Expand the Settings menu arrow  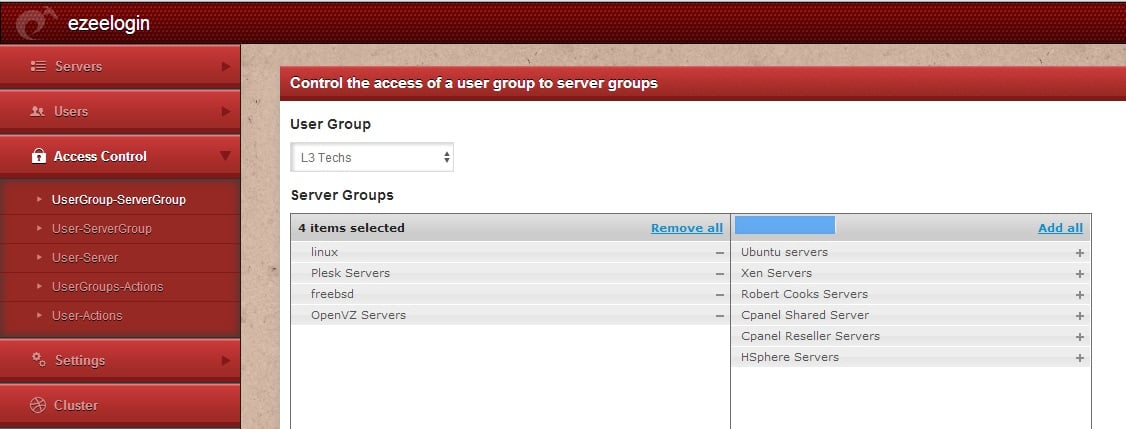tap(226, 360)
